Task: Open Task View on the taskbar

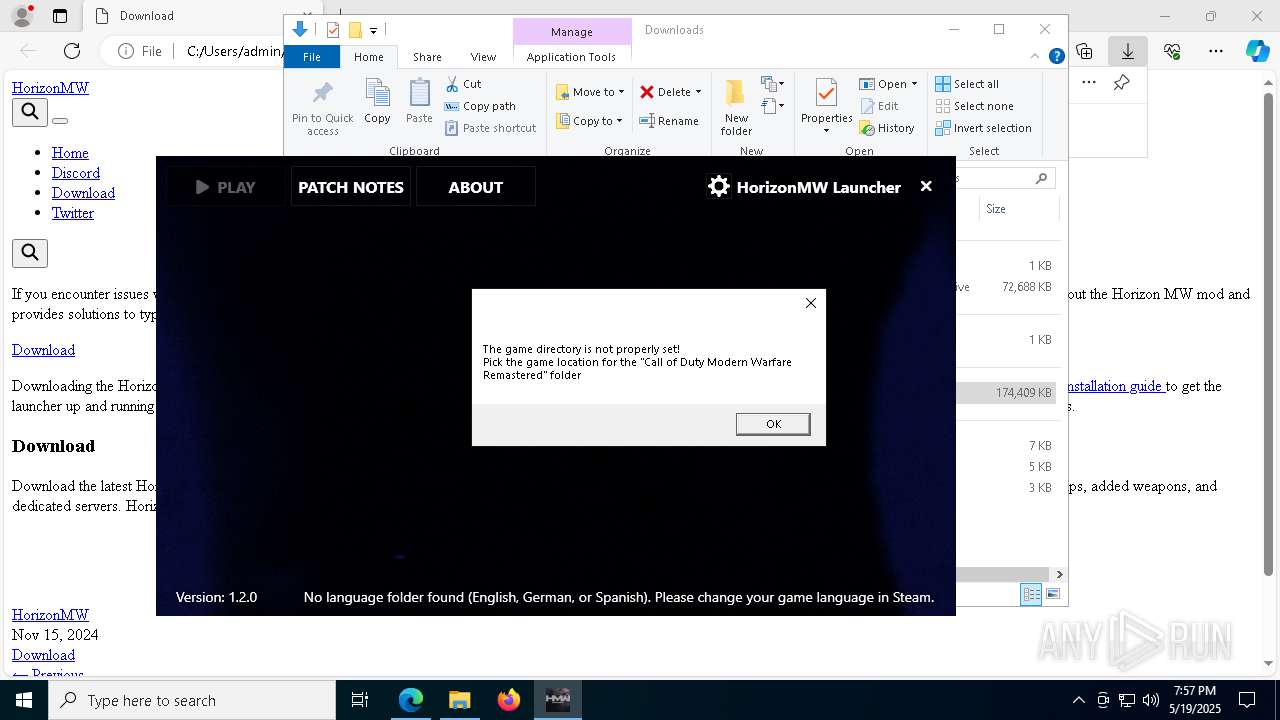Action: (x=360, y=700)
